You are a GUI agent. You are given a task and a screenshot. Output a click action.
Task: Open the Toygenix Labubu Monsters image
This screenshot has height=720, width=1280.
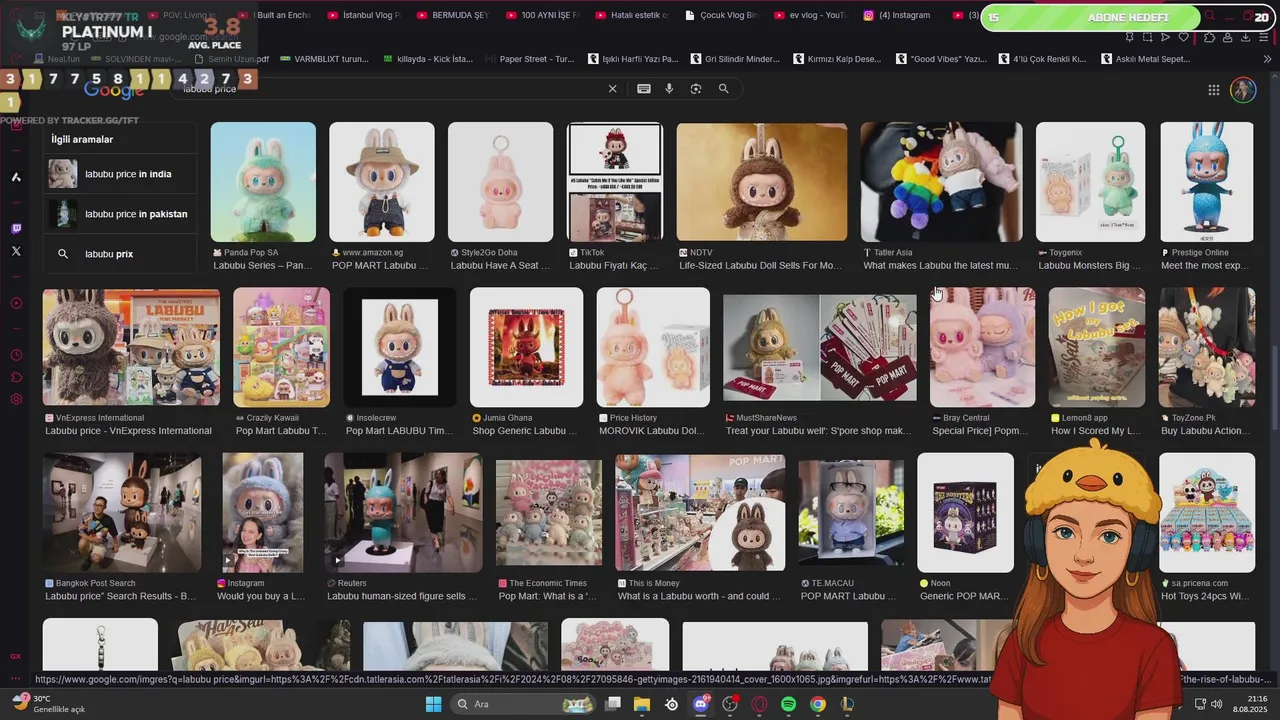[x=1091, y=182]
